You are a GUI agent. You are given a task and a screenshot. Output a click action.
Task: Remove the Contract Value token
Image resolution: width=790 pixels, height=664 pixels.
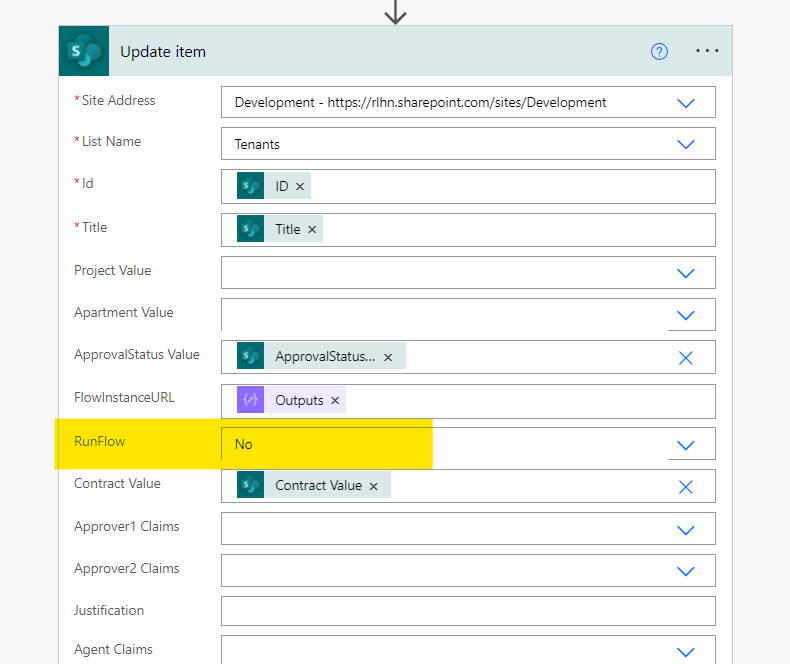tap(373, 486)
